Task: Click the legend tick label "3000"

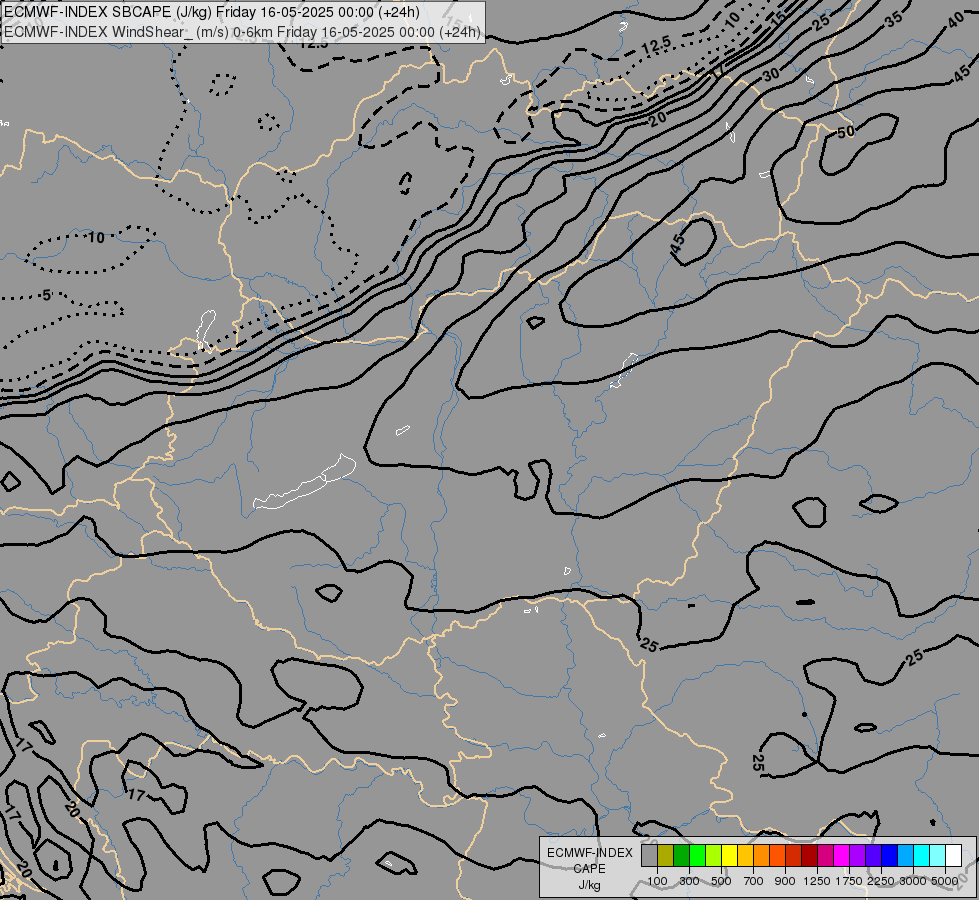Action: 913,881
